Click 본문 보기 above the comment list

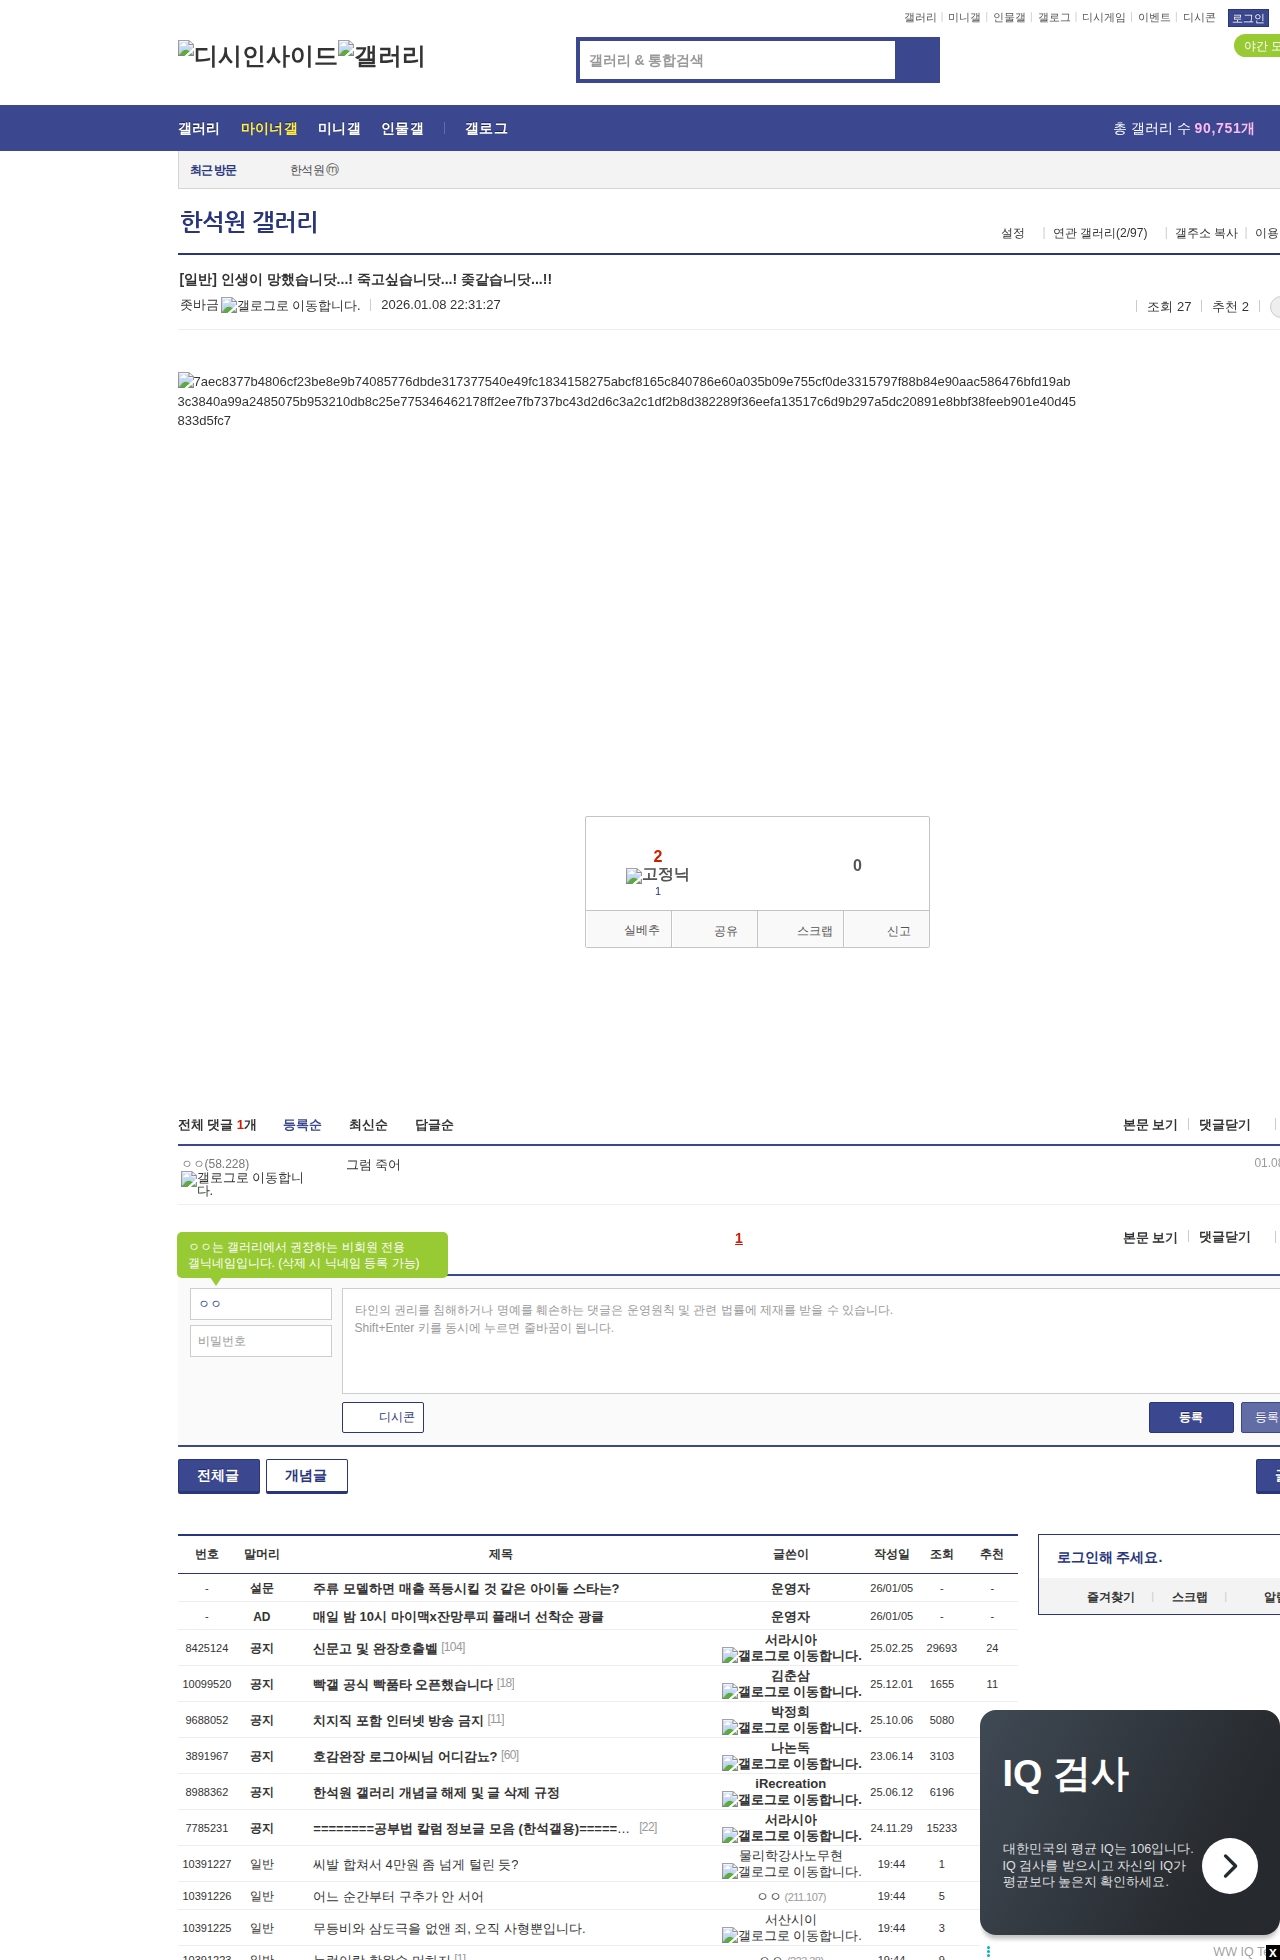coord(1150,1125)
